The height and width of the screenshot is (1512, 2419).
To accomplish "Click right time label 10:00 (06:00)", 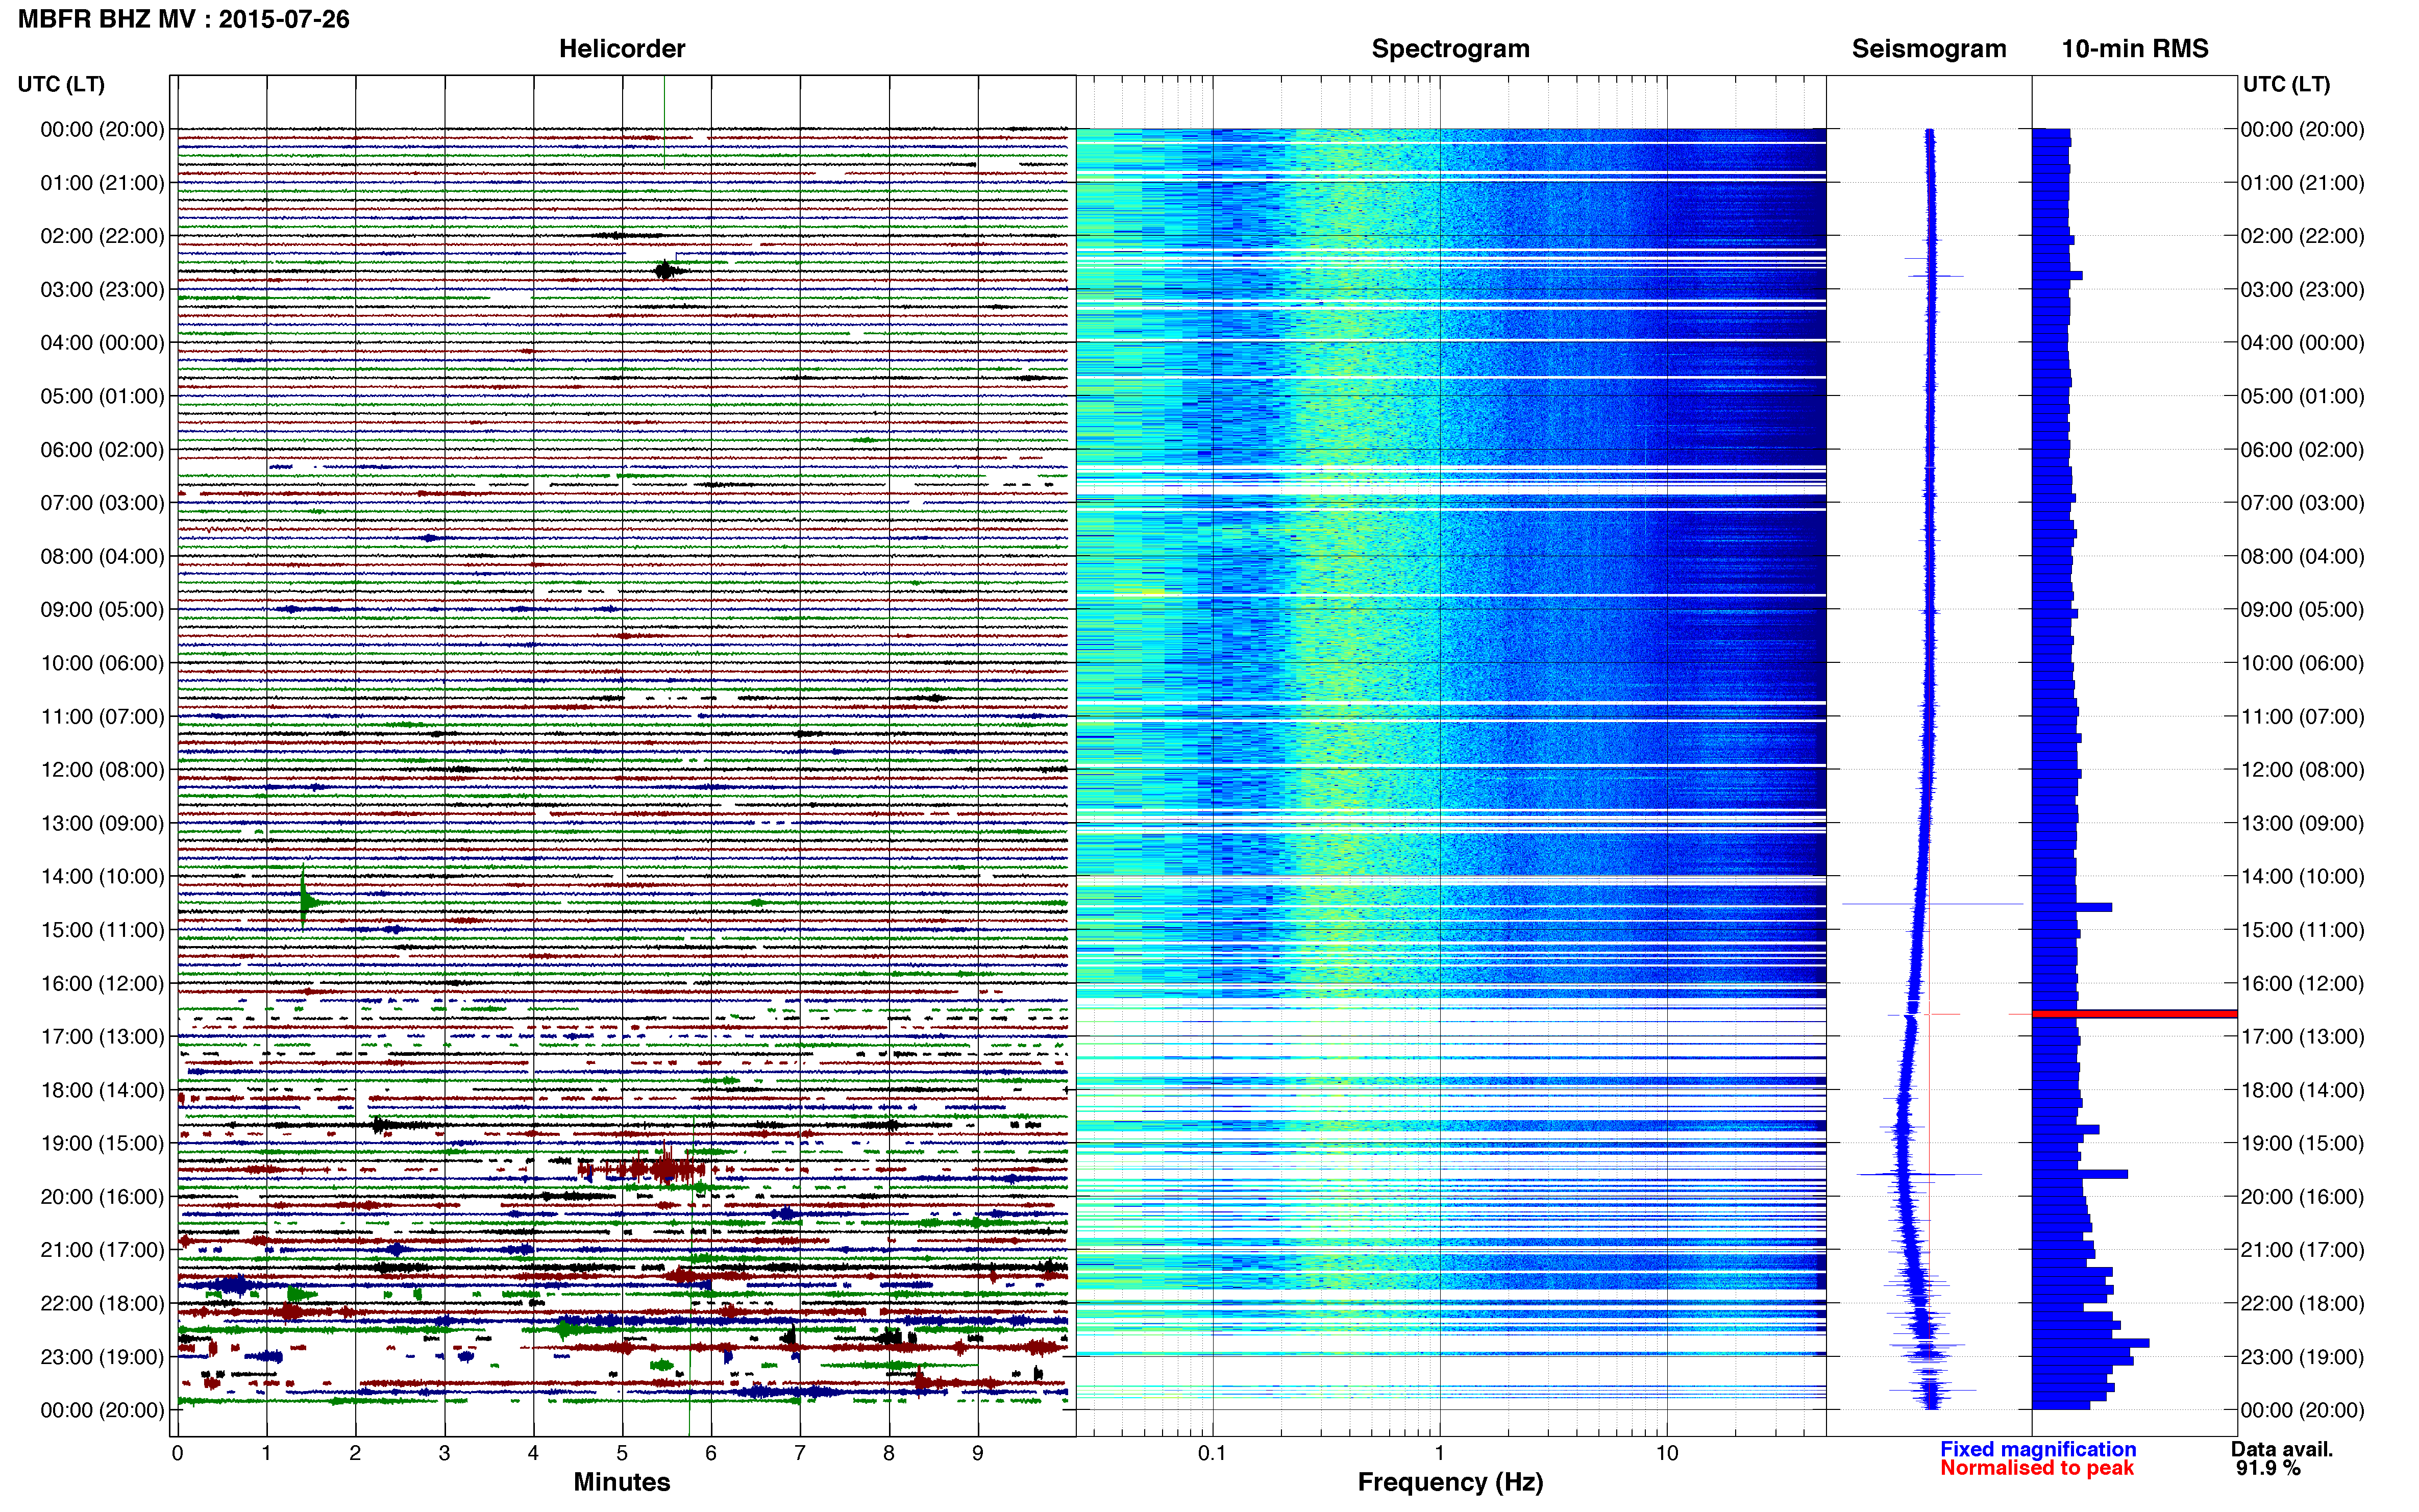I will coord(2302,663).
